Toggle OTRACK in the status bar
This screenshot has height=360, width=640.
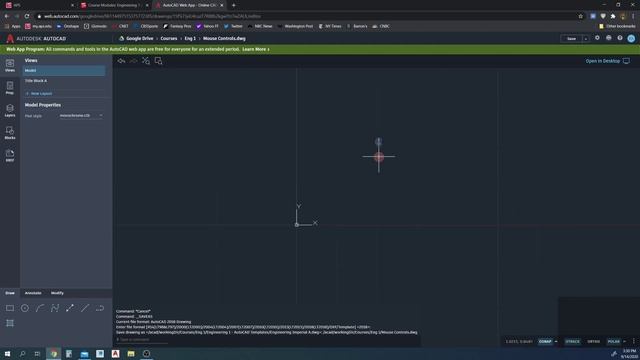click(572, 341)
